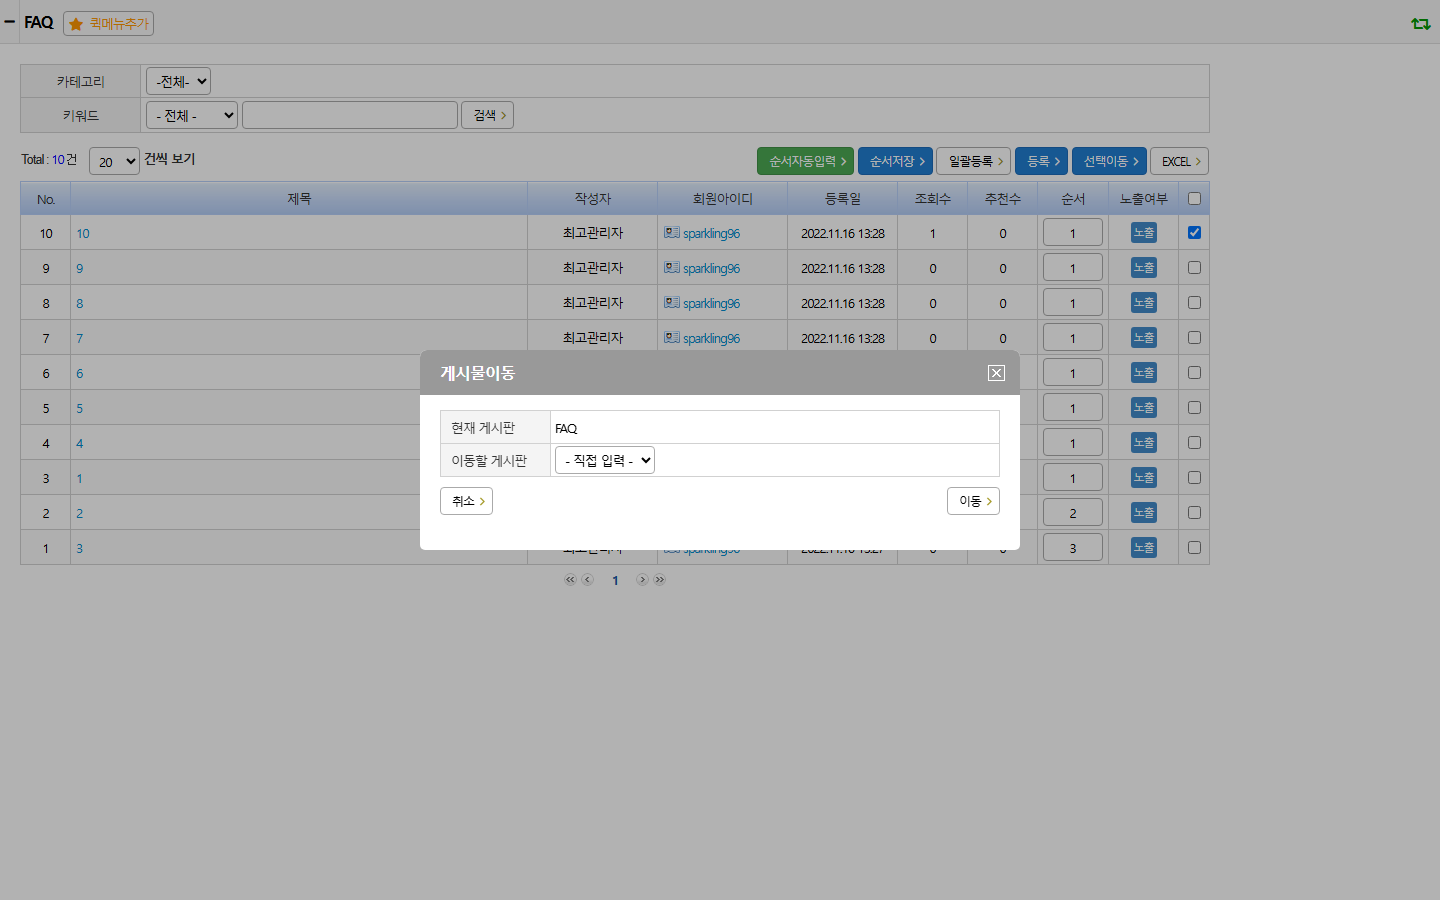Image resolution: width=1440 pixels, height=900 pixels.
Task: Click the 등록일 column header
Action: 842,199
